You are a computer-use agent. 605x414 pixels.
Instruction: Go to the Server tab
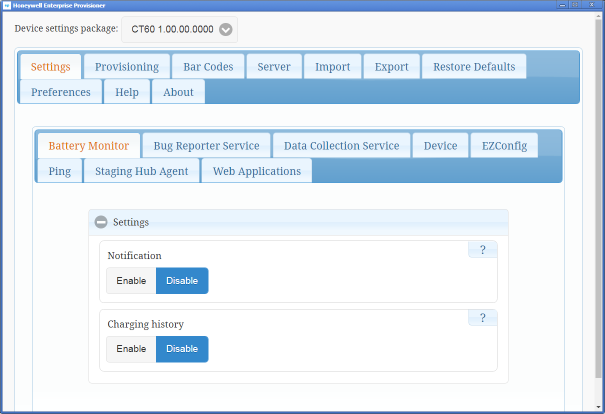coord(274,67)
